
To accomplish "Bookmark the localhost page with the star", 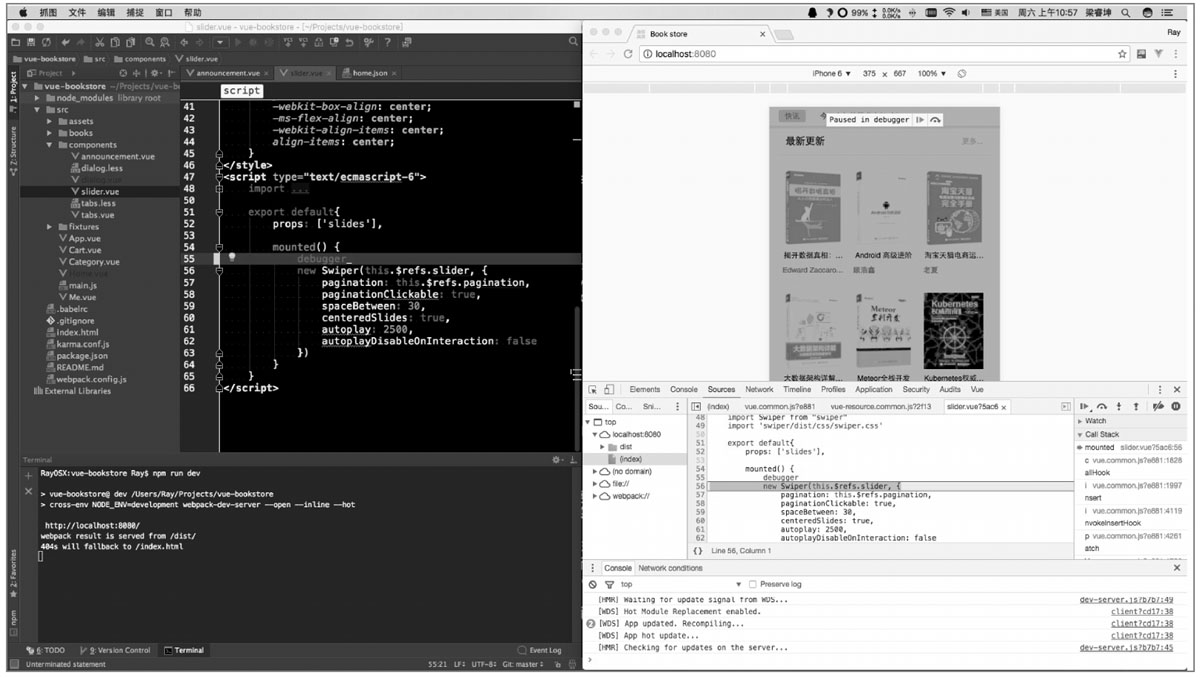I will pos(1123,54).
